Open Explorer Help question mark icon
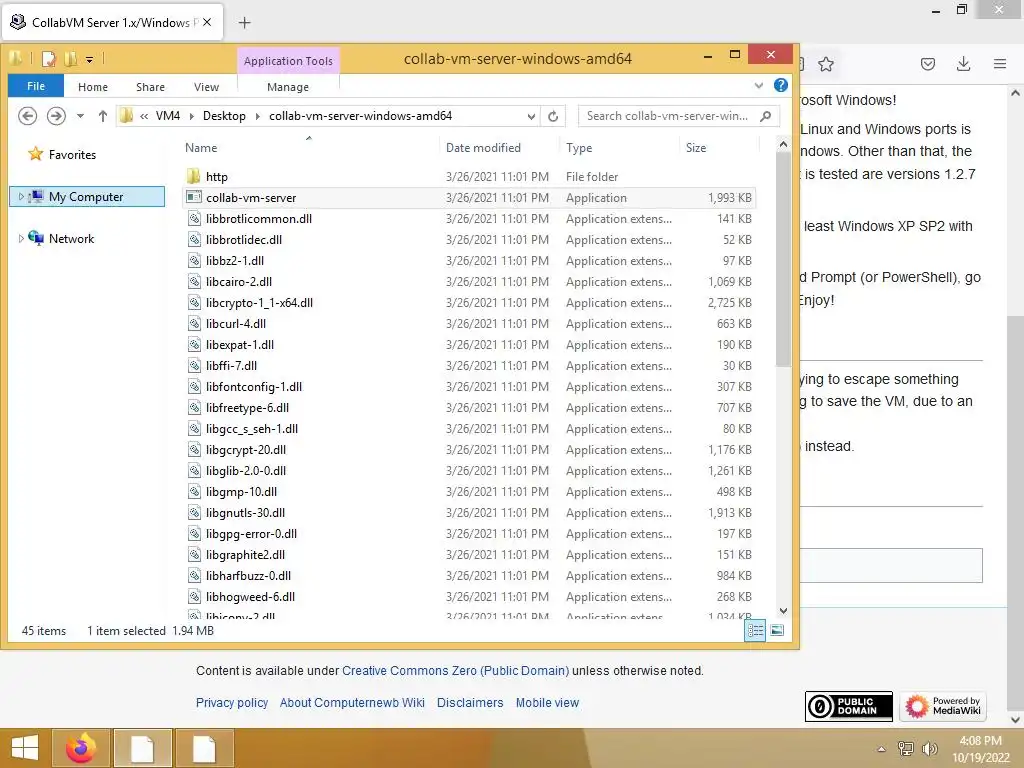This screenshot has height=768, width=1024. [x=780, y=85]
